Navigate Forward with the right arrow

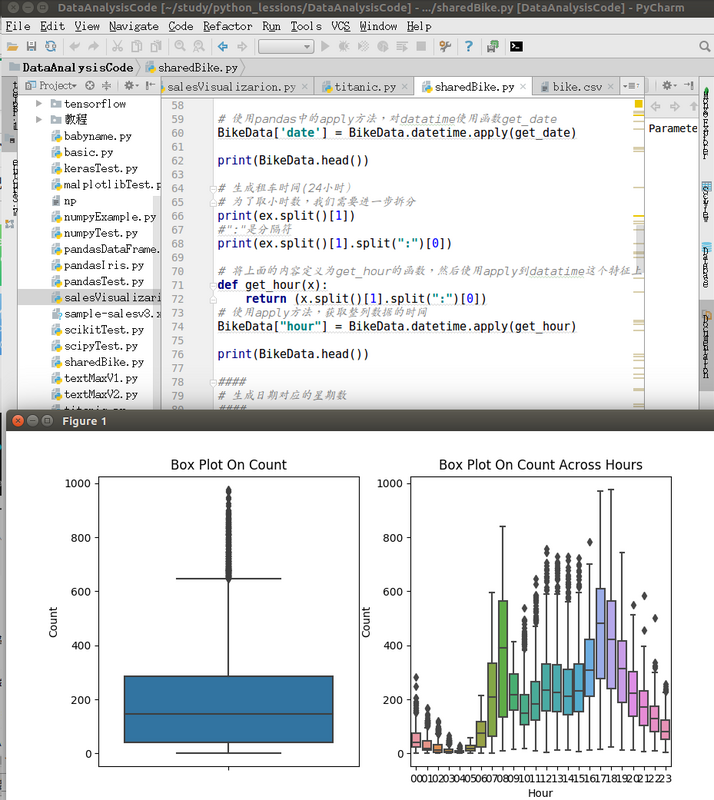tap(242, 46)
